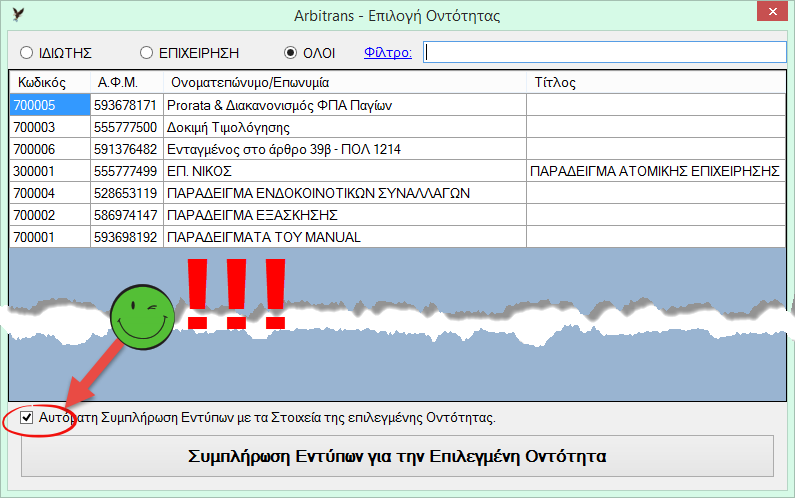
Task: Select the Δοκιμή Τιμολόγησης entry
Action: click(x=345, y=127)
